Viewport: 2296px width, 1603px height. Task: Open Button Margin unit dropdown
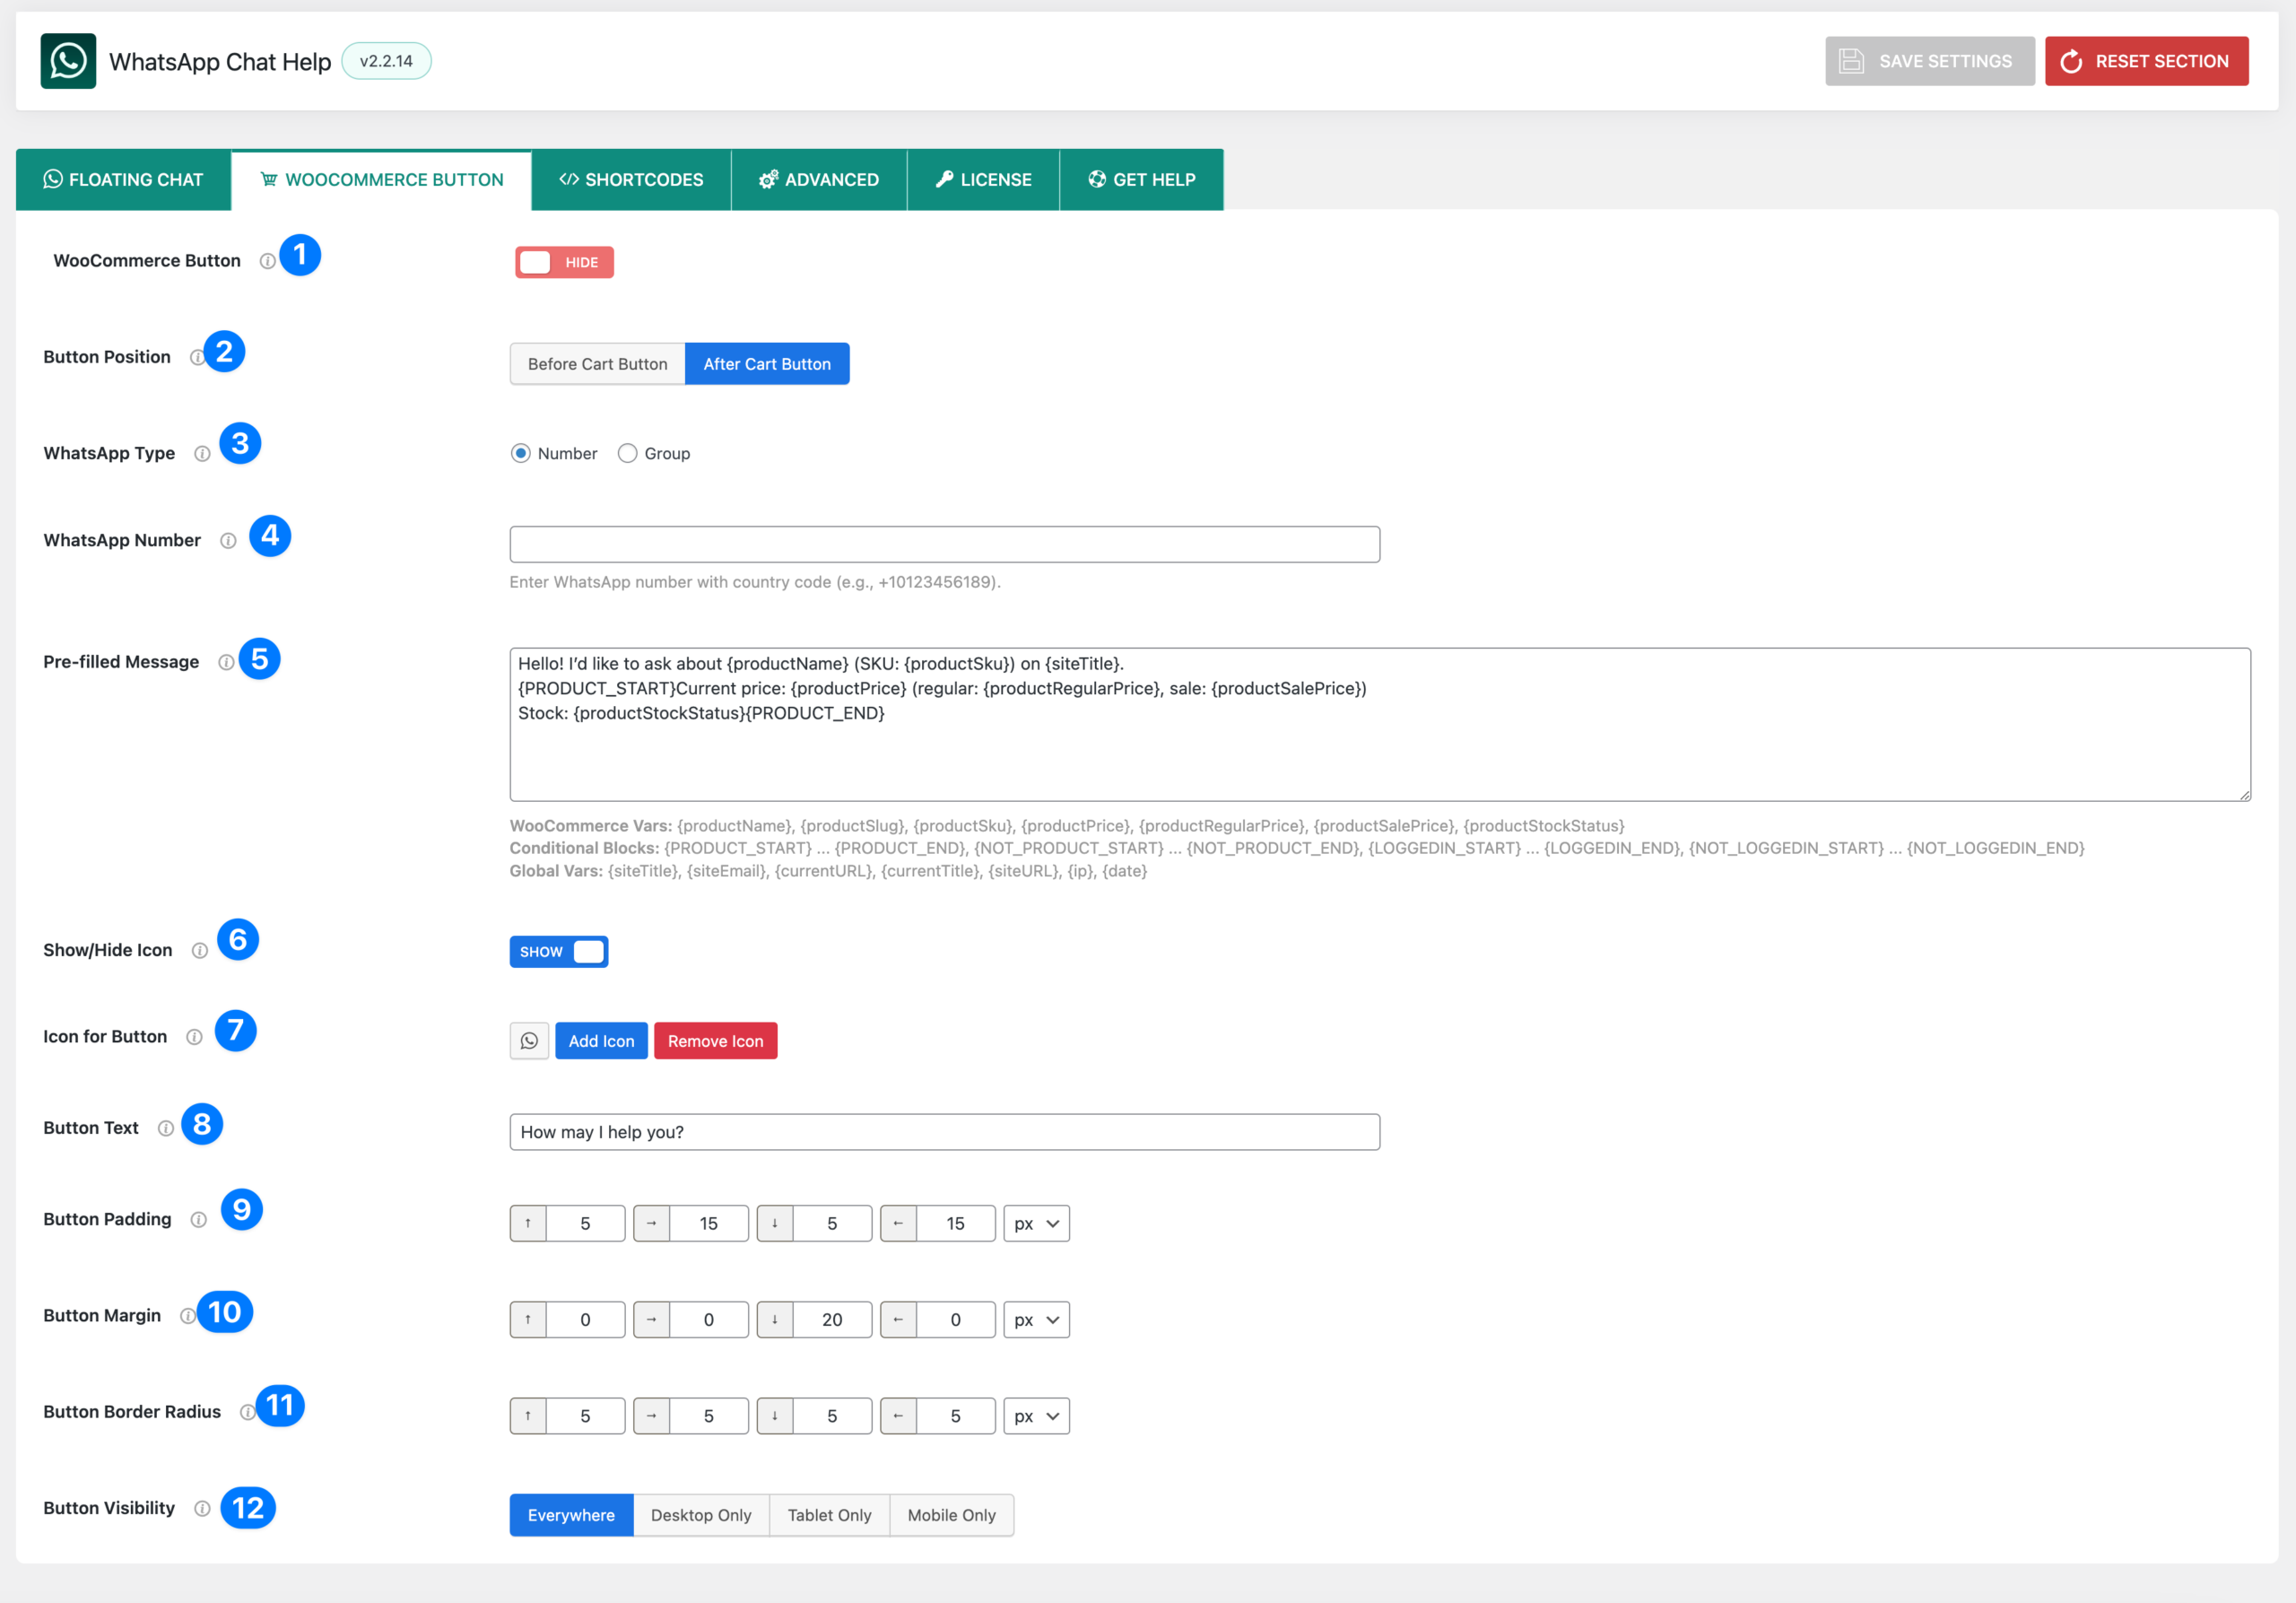pos(1036,1320)
